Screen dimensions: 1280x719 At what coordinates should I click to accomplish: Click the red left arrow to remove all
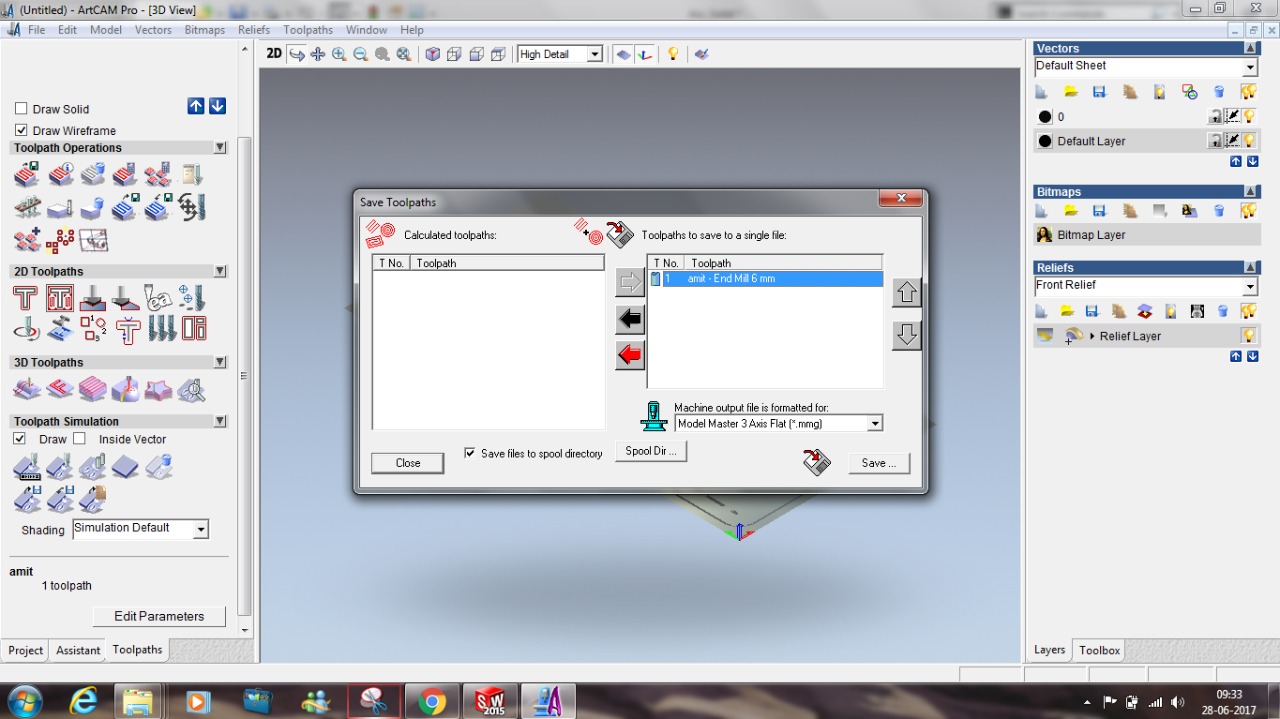coord(630,355)
